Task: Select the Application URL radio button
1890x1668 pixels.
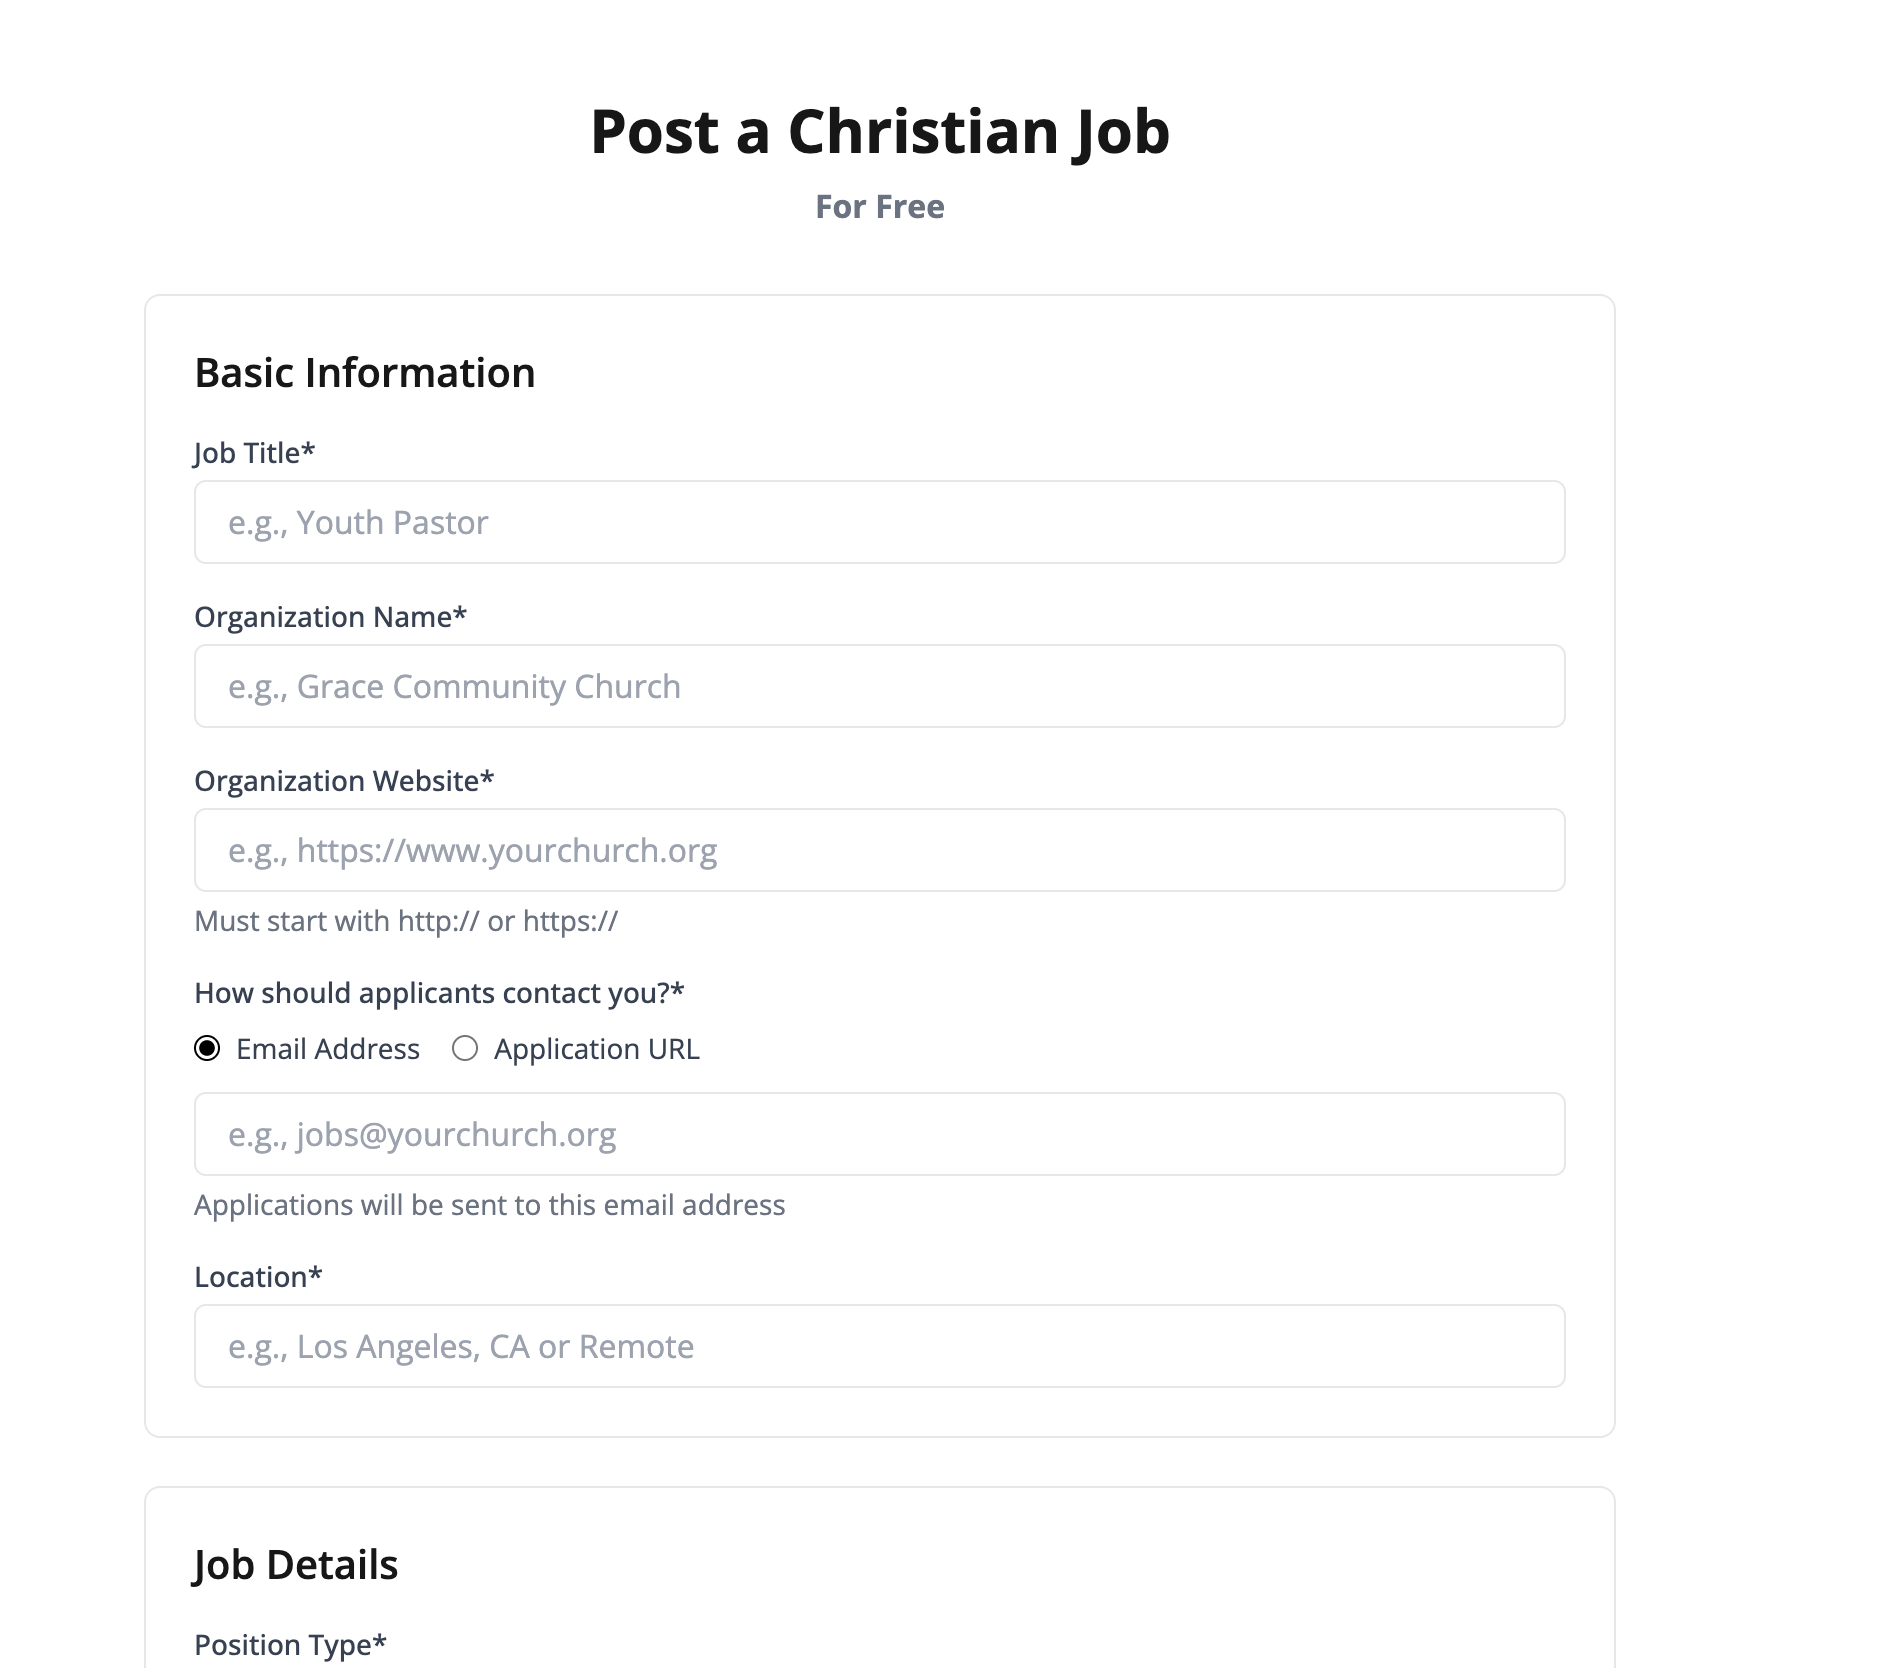Action: (464, 1048)
